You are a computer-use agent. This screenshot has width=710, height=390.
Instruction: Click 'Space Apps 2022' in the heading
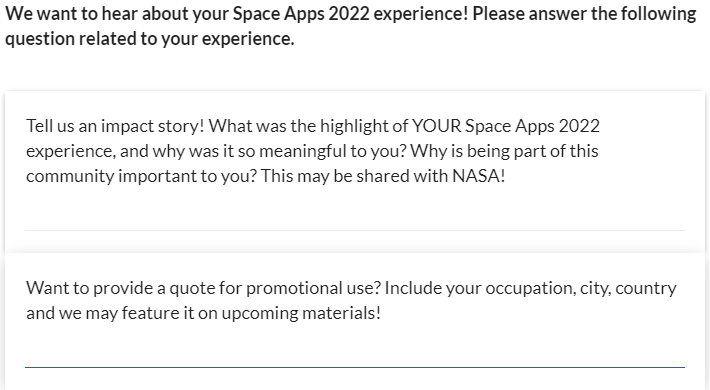301,14
